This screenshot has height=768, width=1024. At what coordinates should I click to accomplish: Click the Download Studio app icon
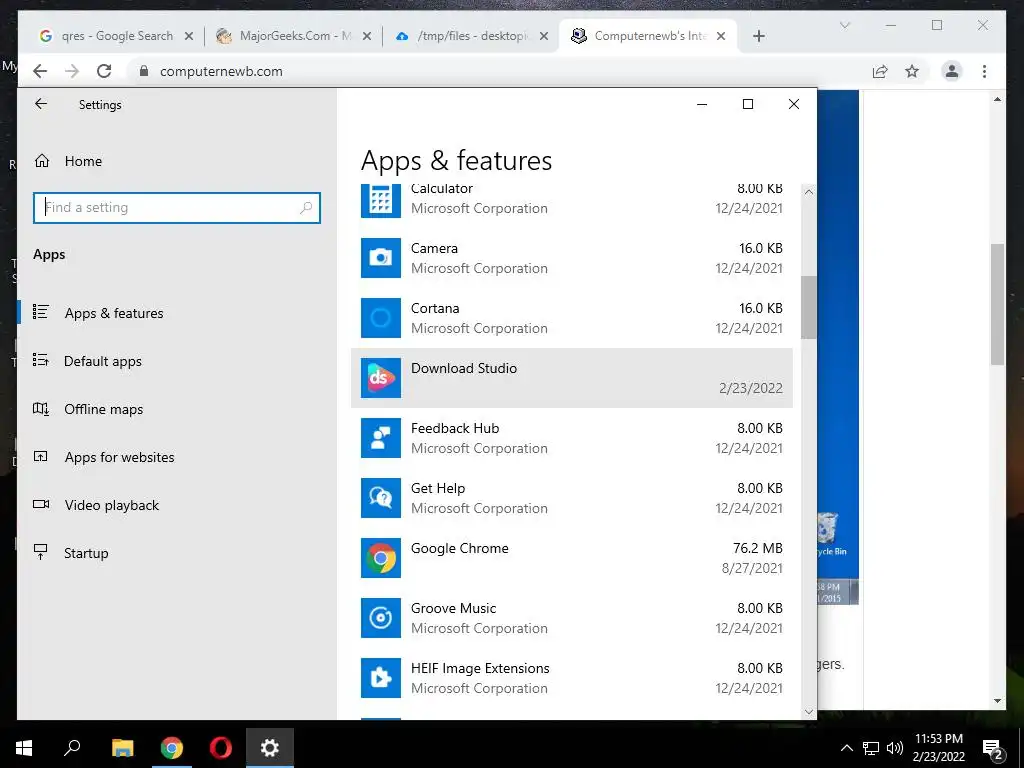tap(381, 378)
